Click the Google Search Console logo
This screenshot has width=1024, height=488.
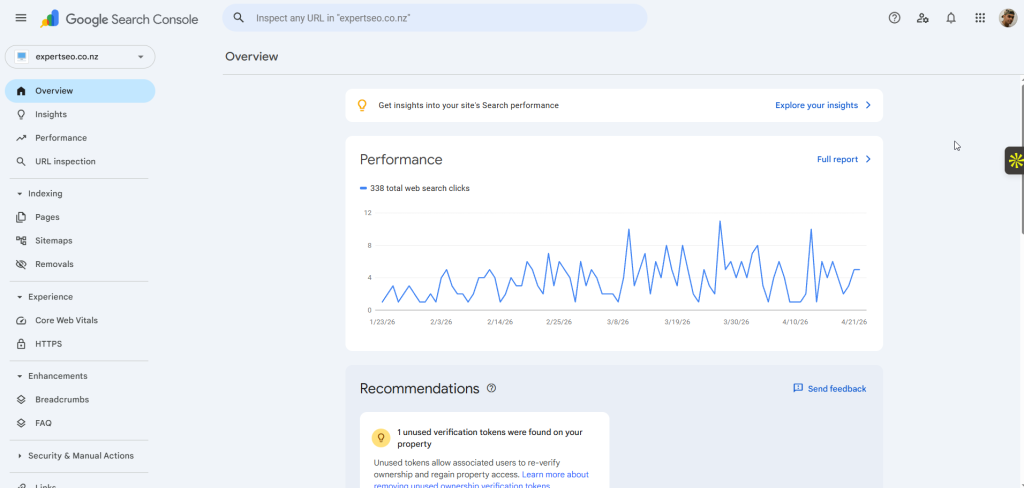click(119, 19)
